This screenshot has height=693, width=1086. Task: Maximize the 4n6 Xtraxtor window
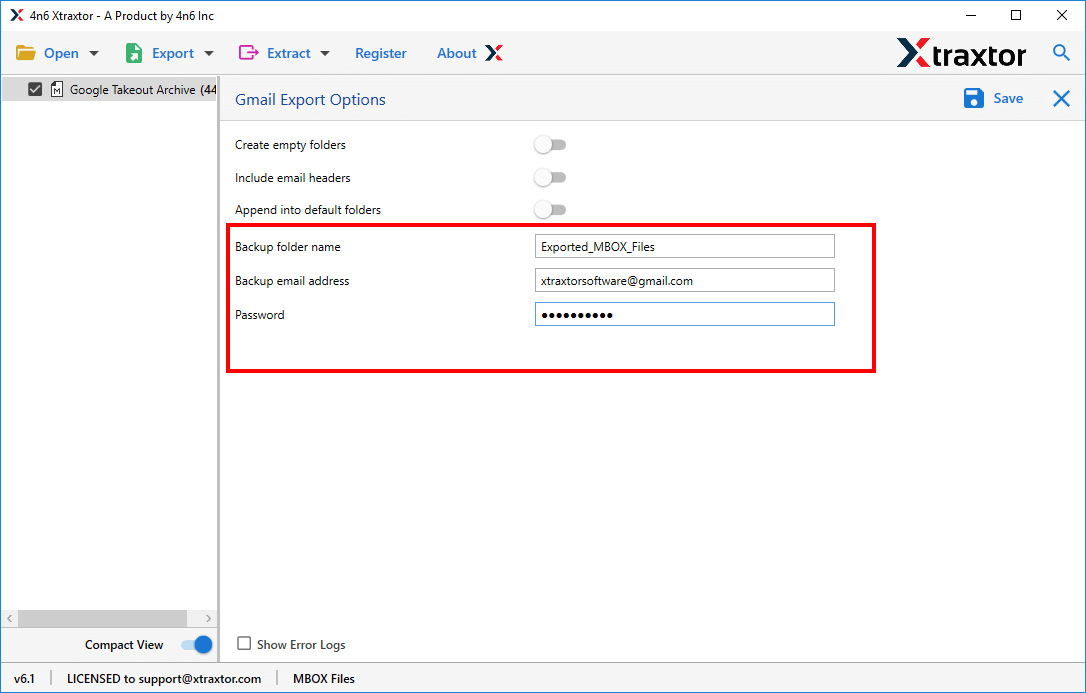(1016, 15)
